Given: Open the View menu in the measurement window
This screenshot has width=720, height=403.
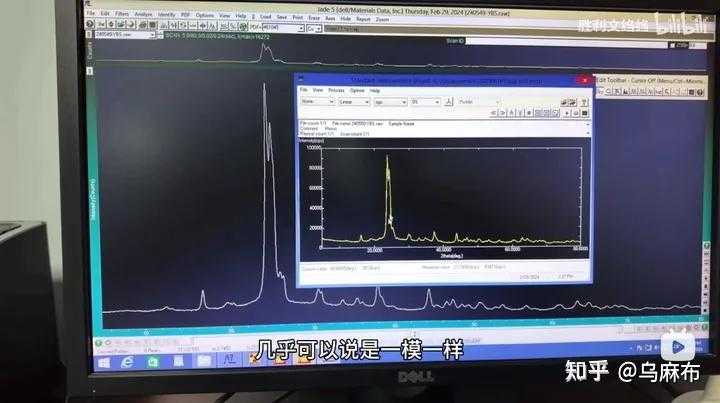Looking at the screenshot, I should pos(318,90).
